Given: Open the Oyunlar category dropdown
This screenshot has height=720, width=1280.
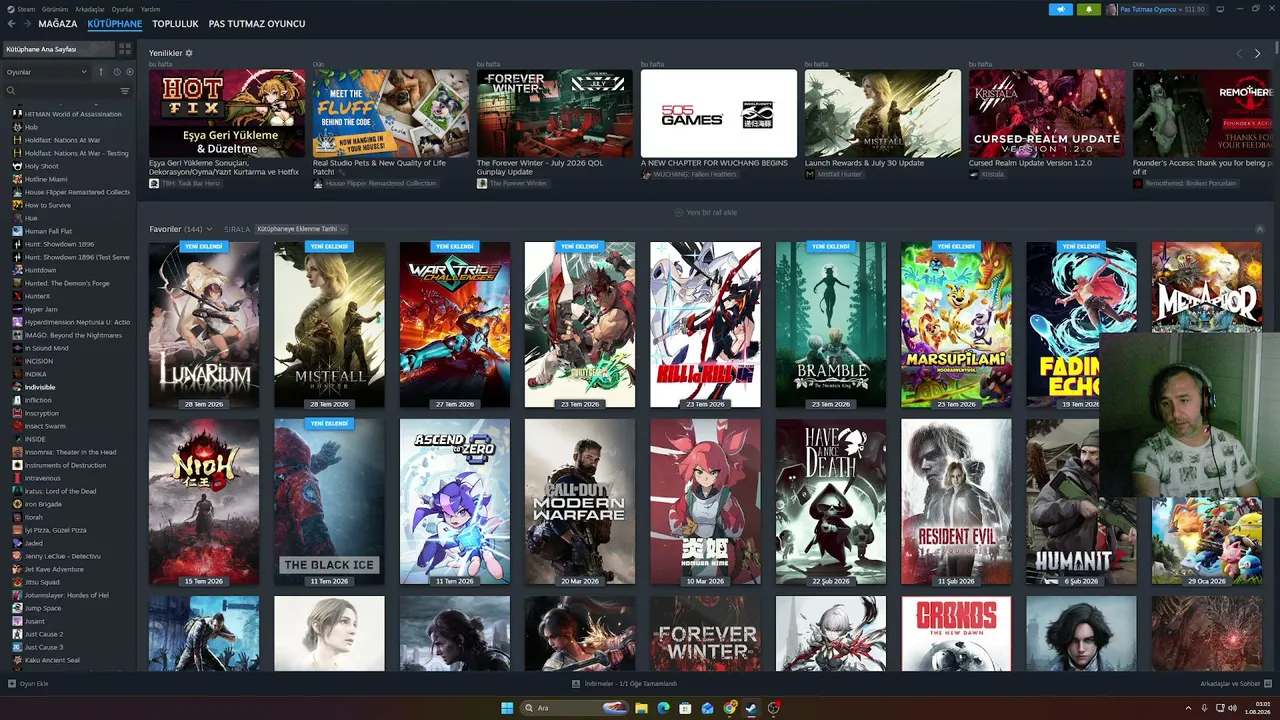Looking at the screenshot, I should (47, 72).
